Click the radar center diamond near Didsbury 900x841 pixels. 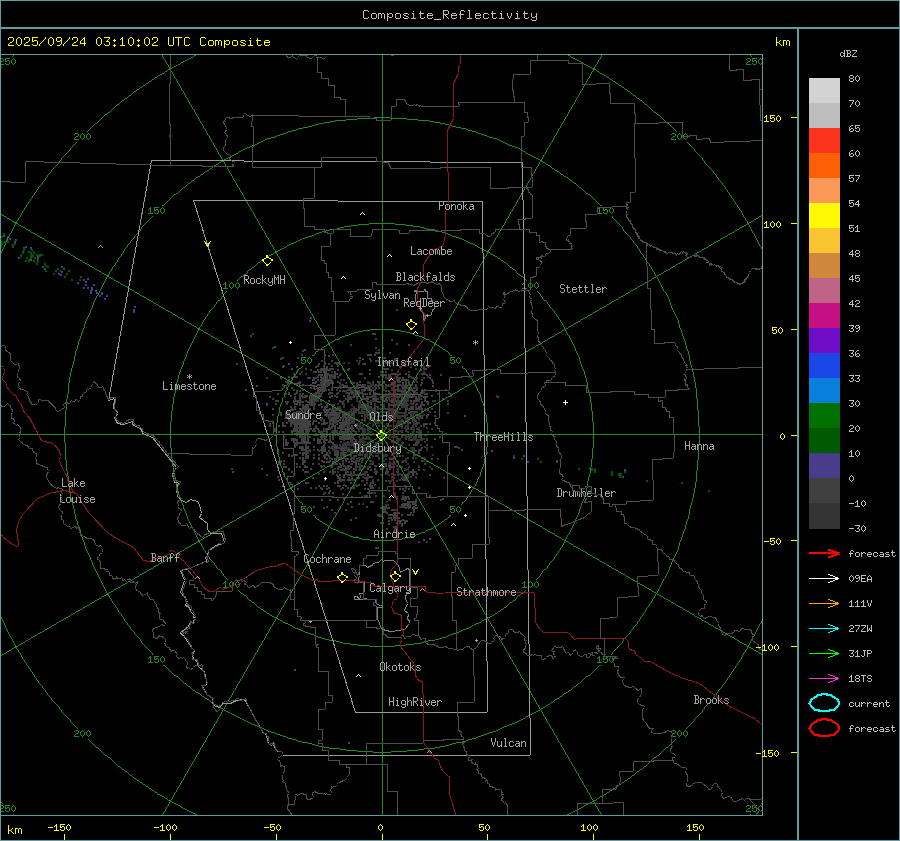381,435
